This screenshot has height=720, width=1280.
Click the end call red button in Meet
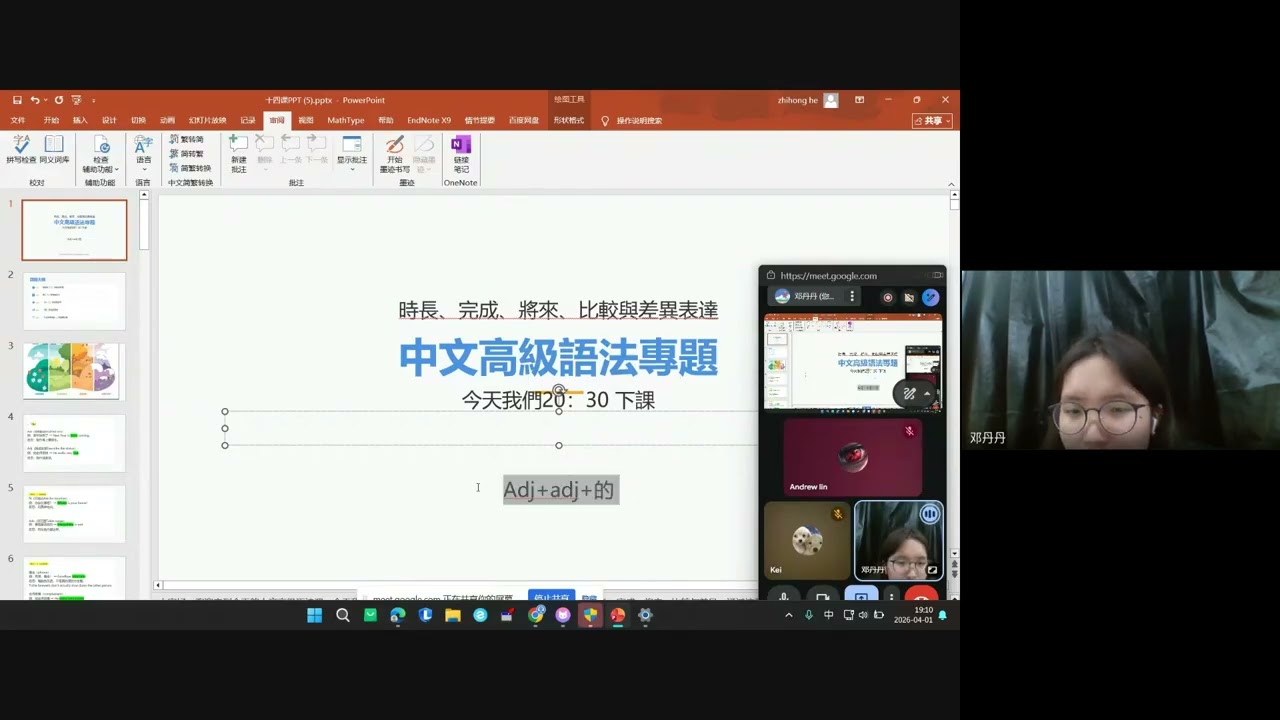click(921, 595)
